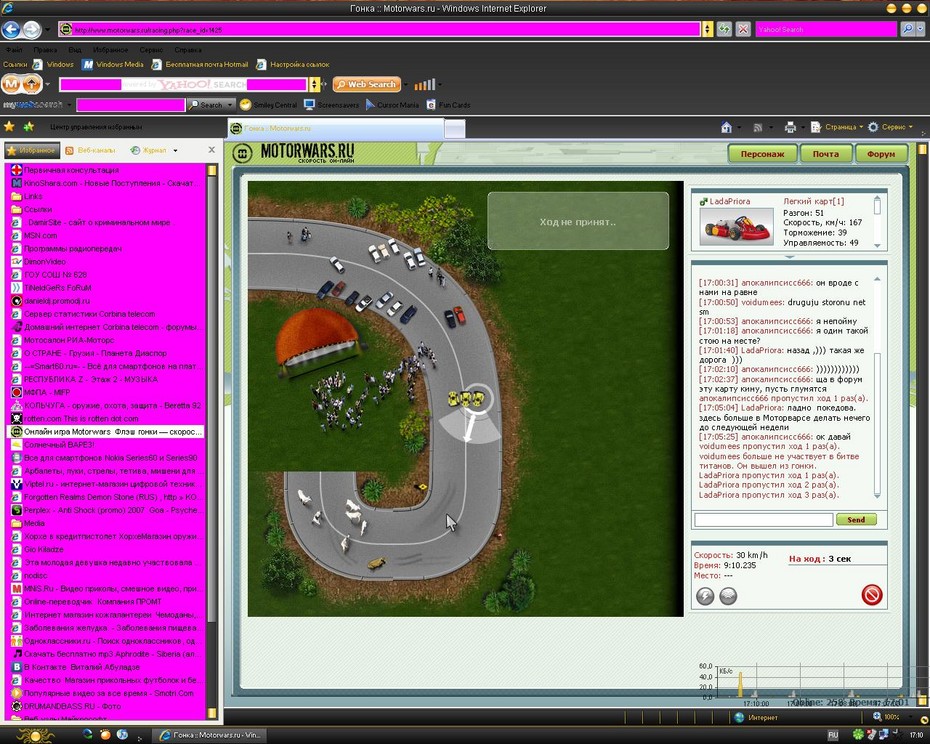Image resolution: width=930 pixels, height=744 pixels.
Task: Click the Персонаж button
Action: click(763, 154)
